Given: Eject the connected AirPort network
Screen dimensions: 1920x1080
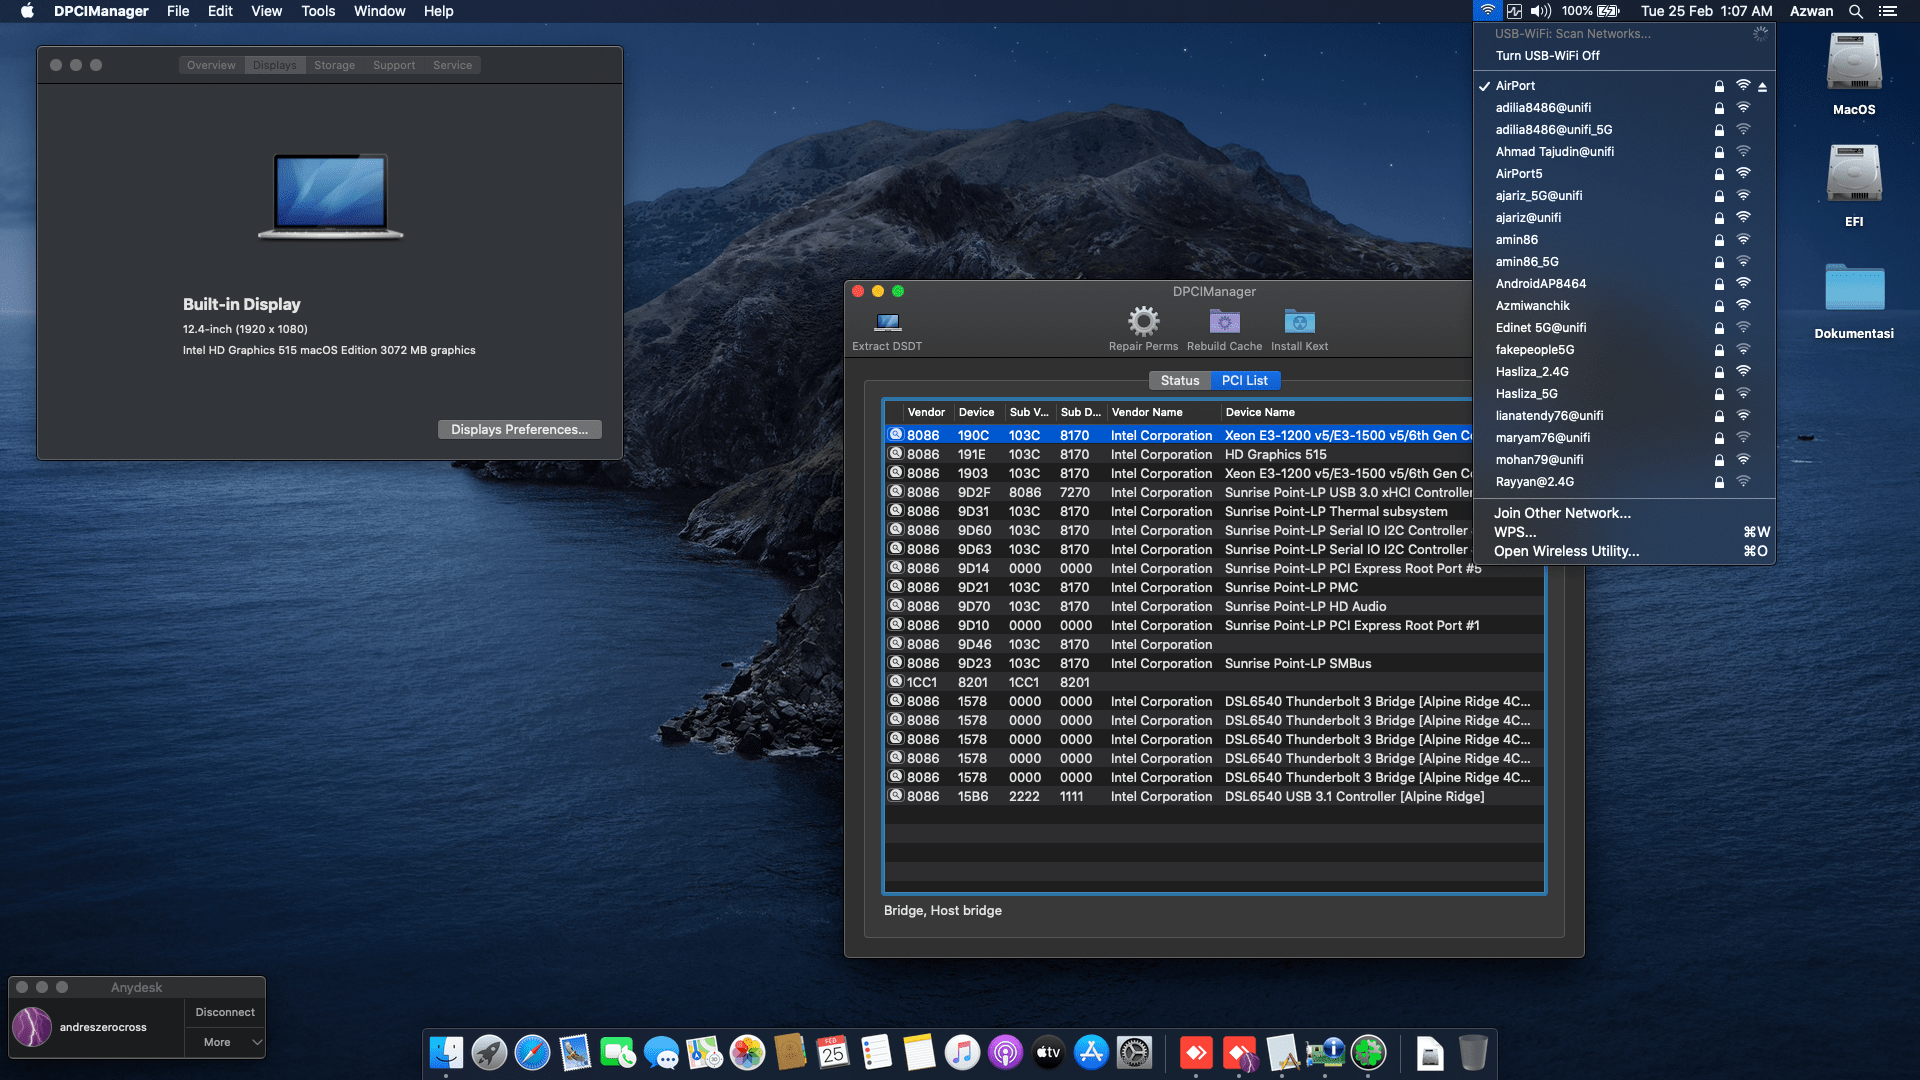Looking at the screenshot, I should (x=1762, y=87).
